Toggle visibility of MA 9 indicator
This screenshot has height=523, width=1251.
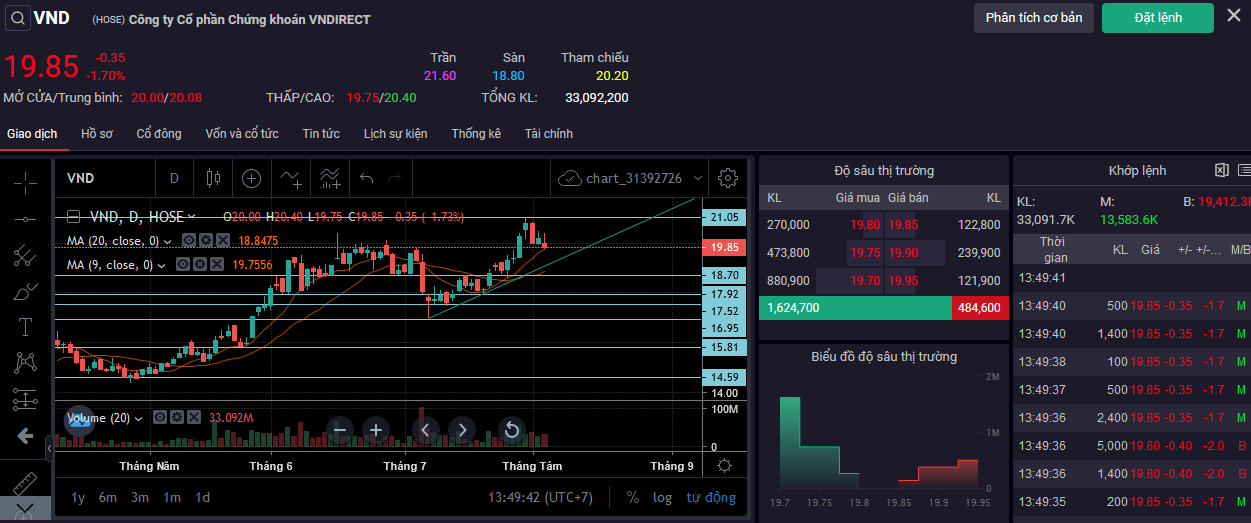tap(182, 265)
